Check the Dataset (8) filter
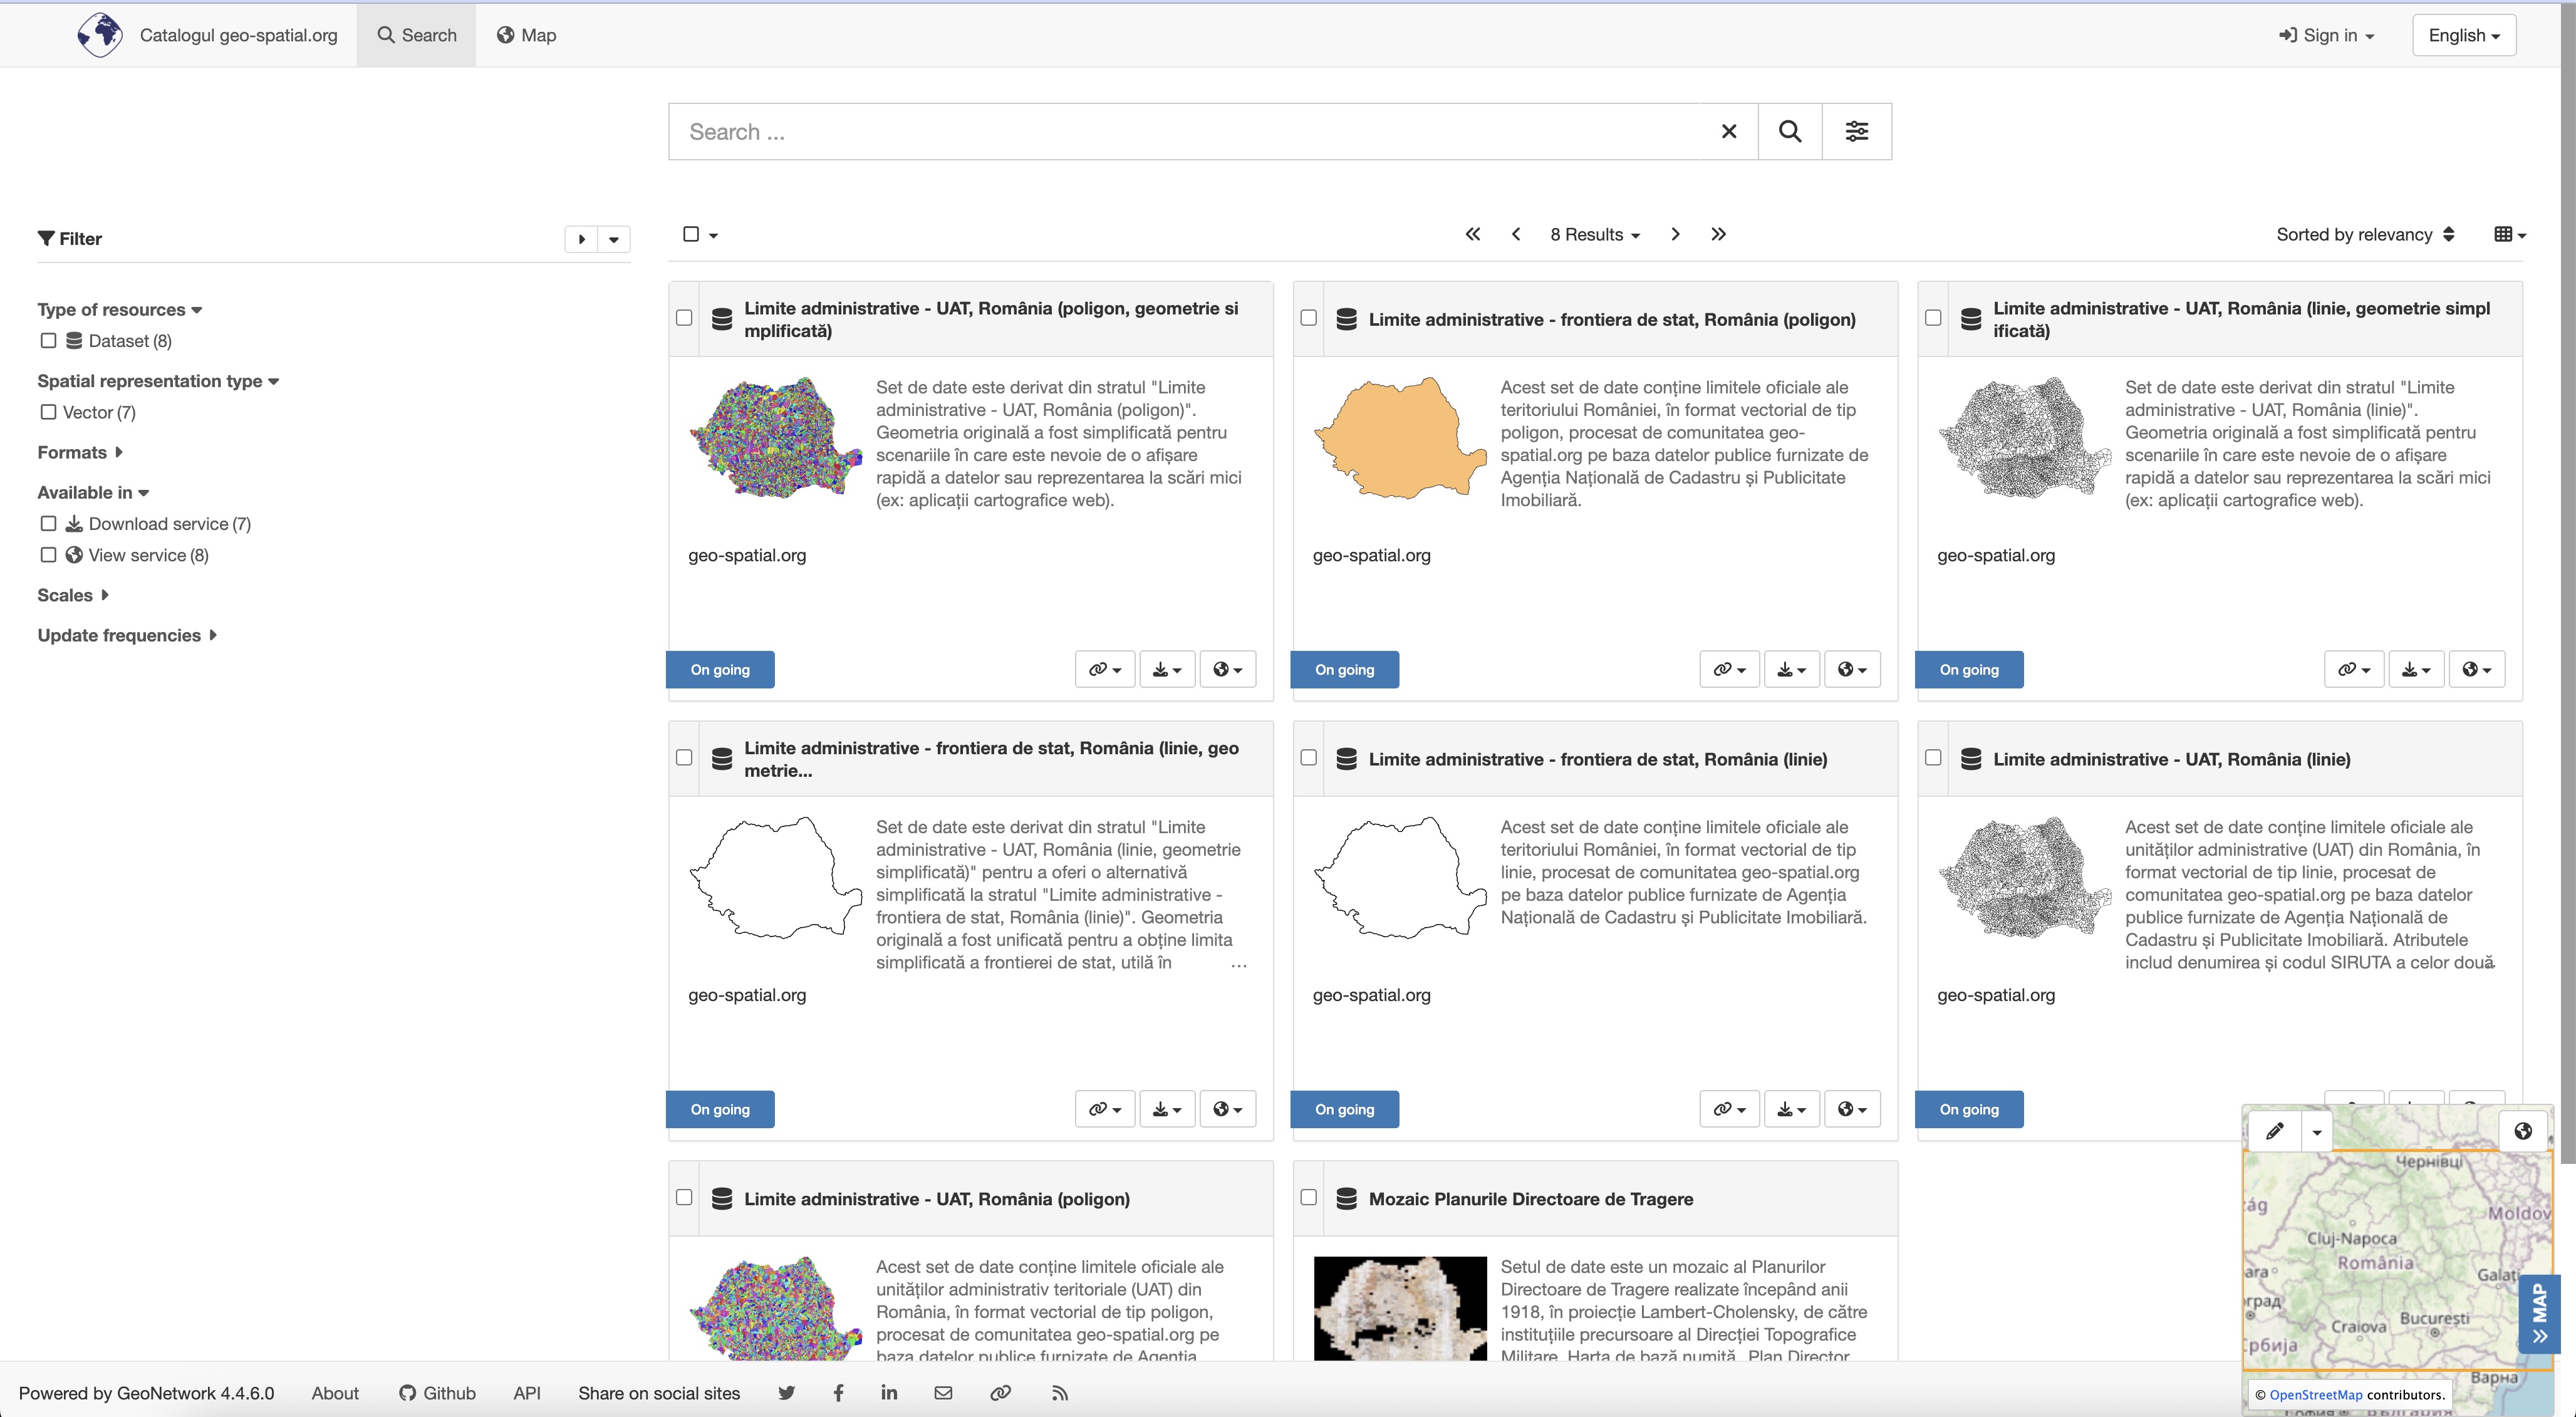Image resolution: width=2576 pixels, height=1417 pixels. click(48, 341)
